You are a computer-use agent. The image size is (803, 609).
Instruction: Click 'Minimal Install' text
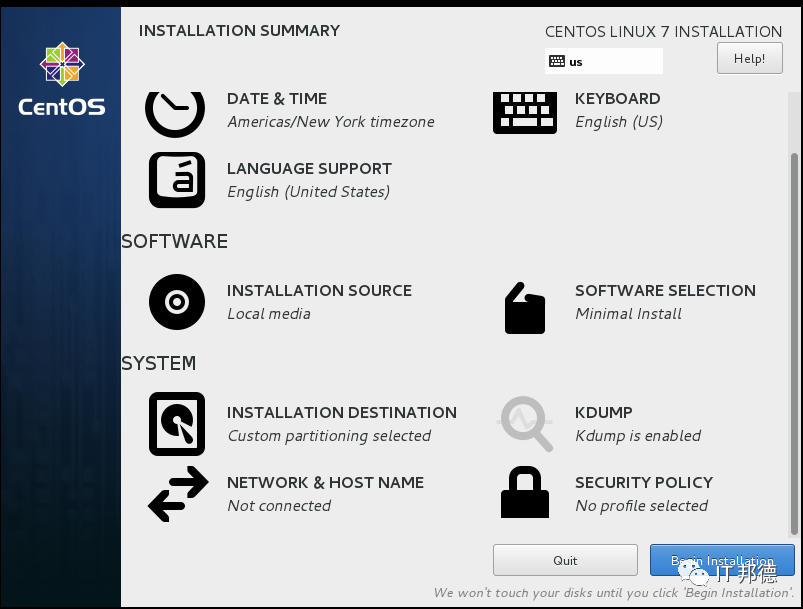[628, 313]
